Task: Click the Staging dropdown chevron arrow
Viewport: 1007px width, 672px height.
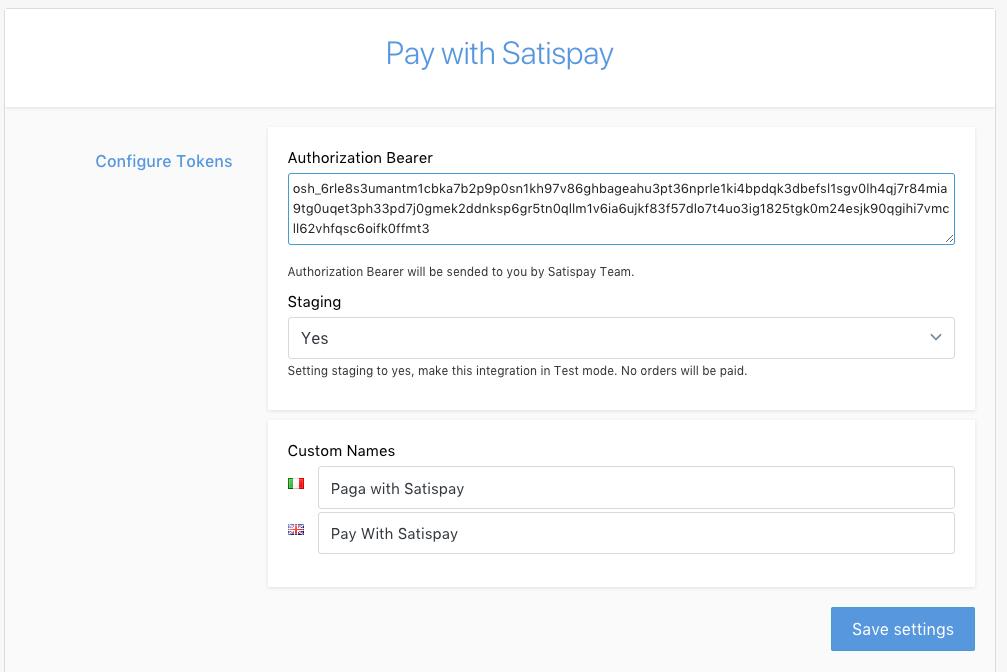Action: [x=936, y=338]
